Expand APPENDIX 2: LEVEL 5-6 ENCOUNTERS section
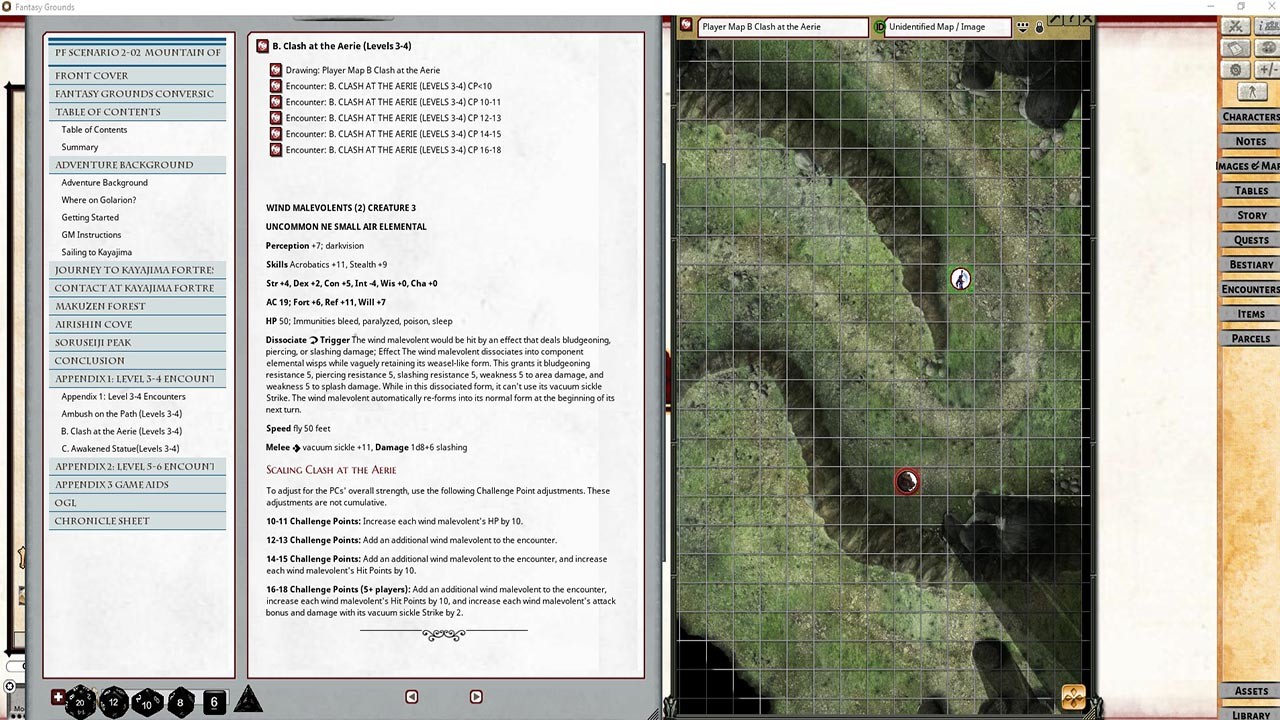 click(137, 466)
